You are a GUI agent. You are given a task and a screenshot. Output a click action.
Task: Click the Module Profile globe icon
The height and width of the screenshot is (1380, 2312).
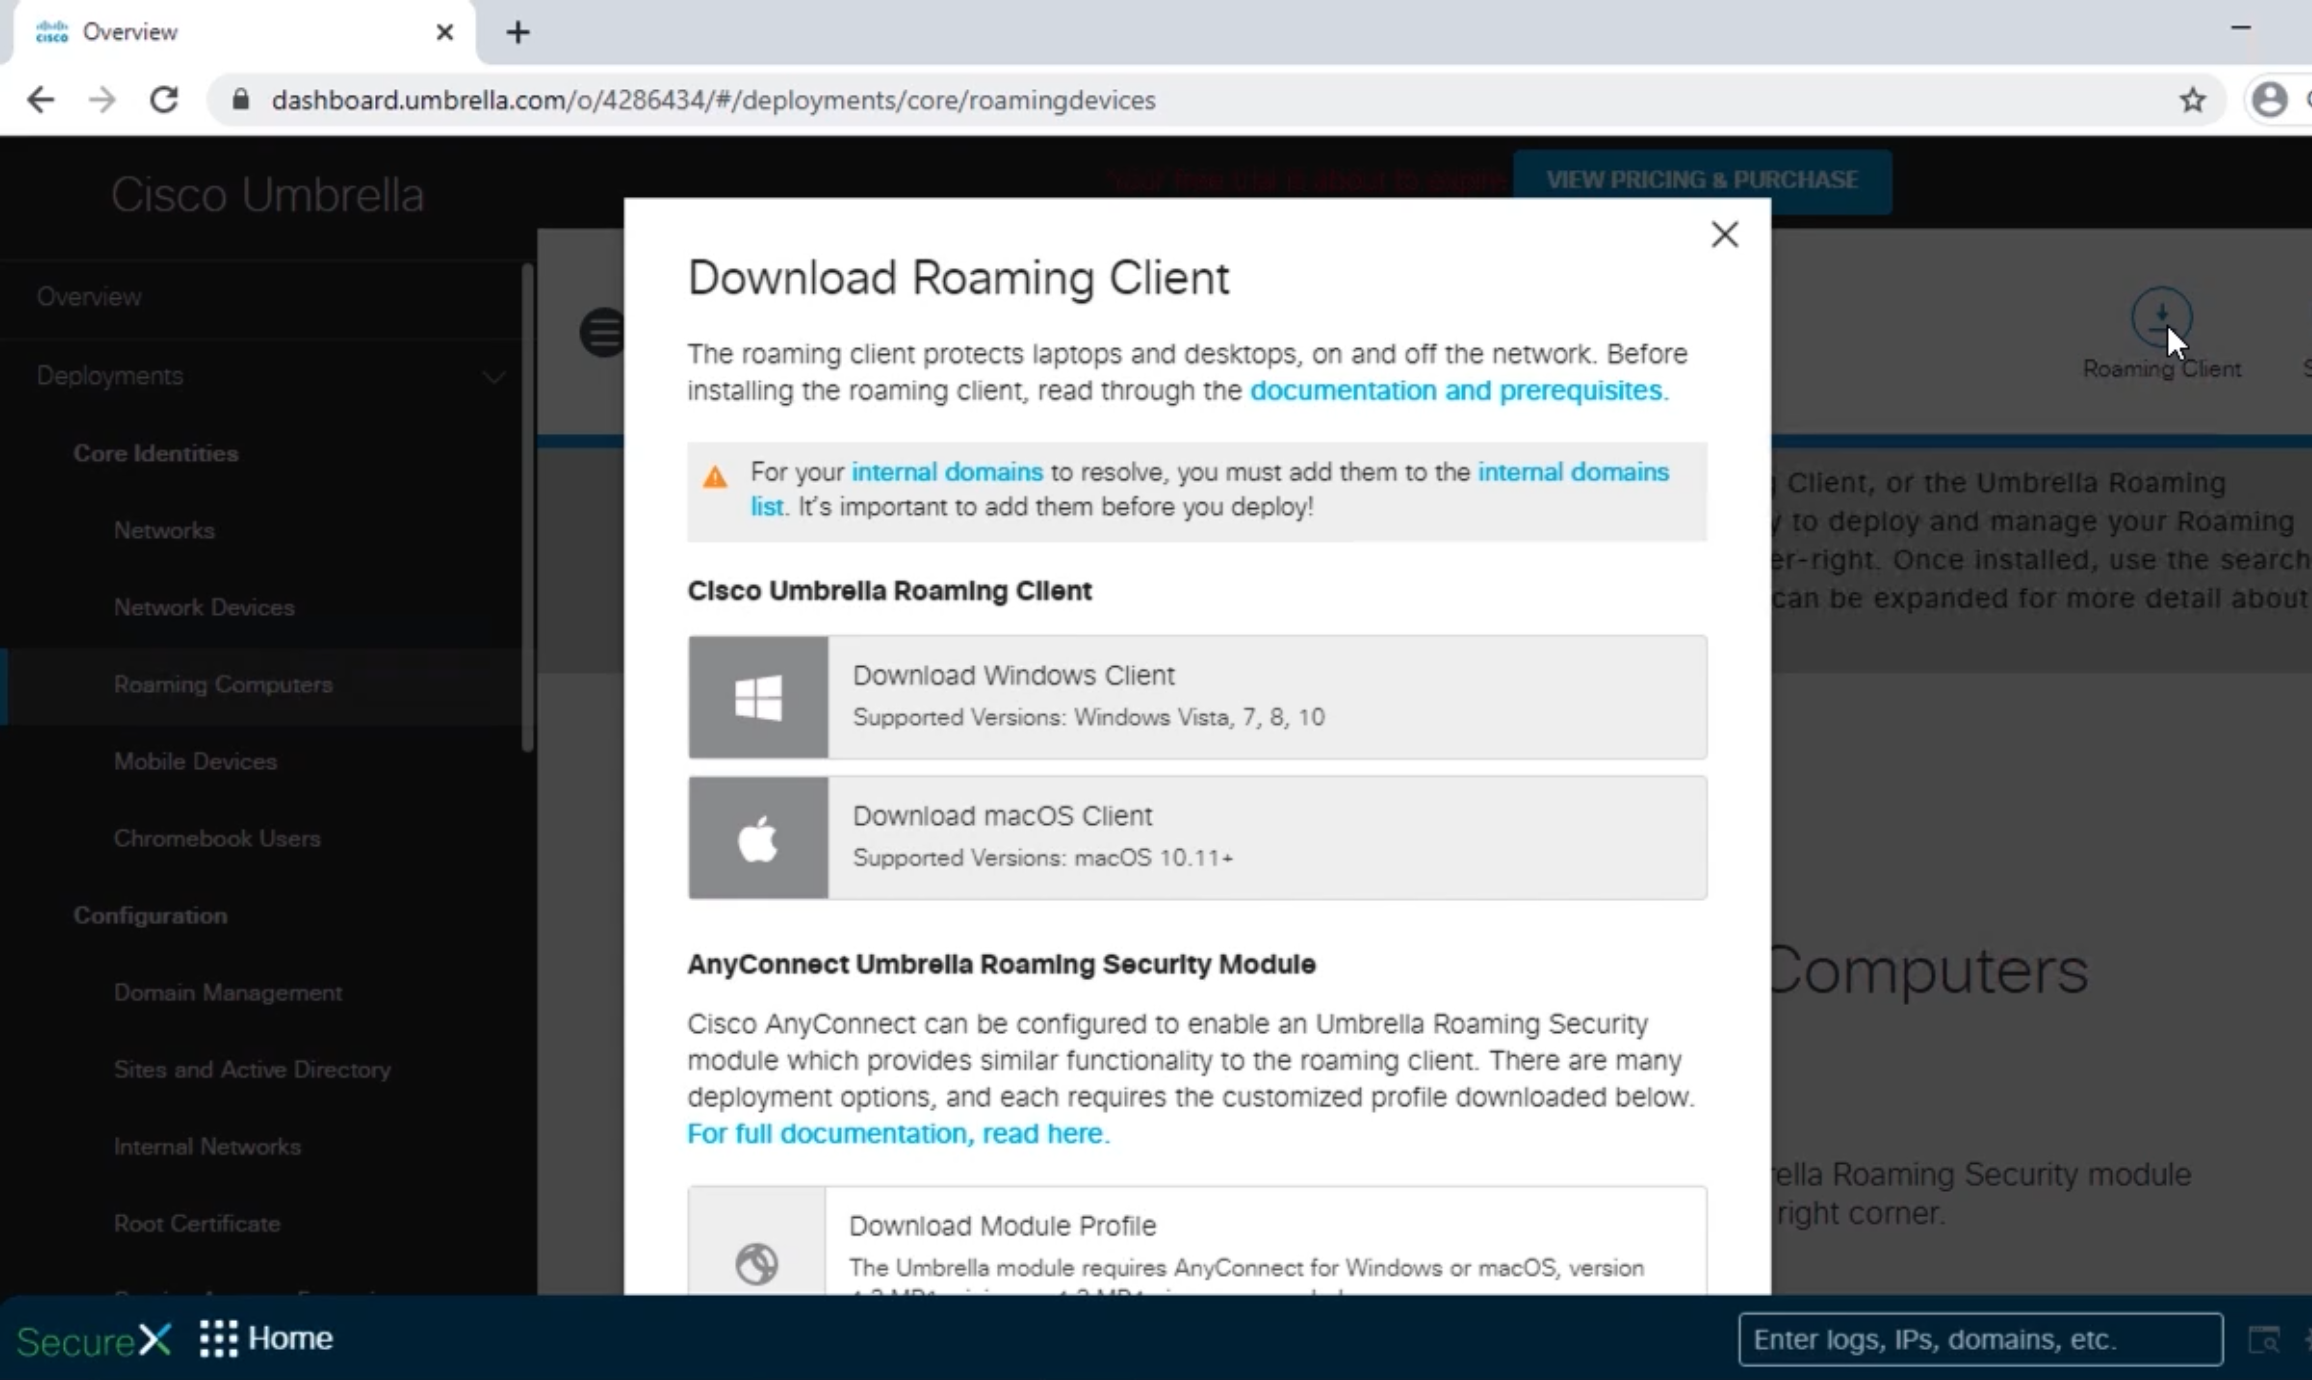click(757, 1264)
